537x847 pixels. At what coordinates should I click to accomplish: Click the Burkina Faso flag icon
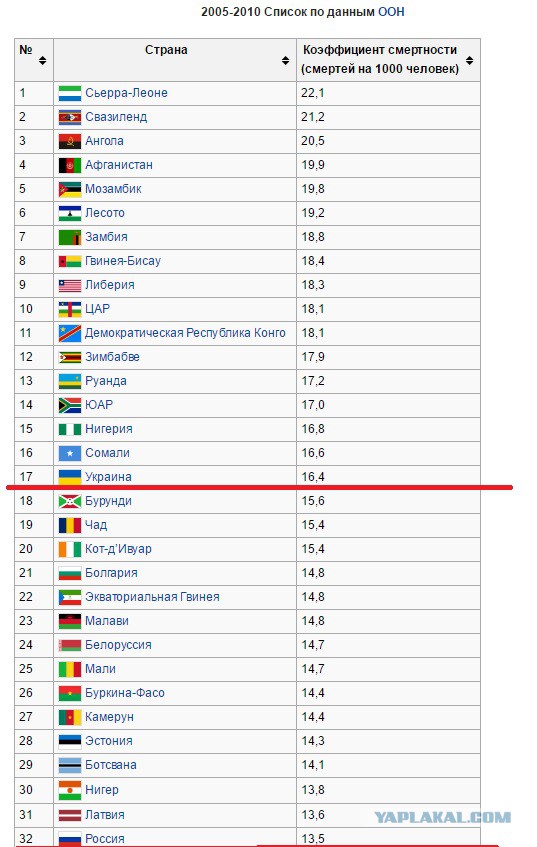[x=70, y=693]
